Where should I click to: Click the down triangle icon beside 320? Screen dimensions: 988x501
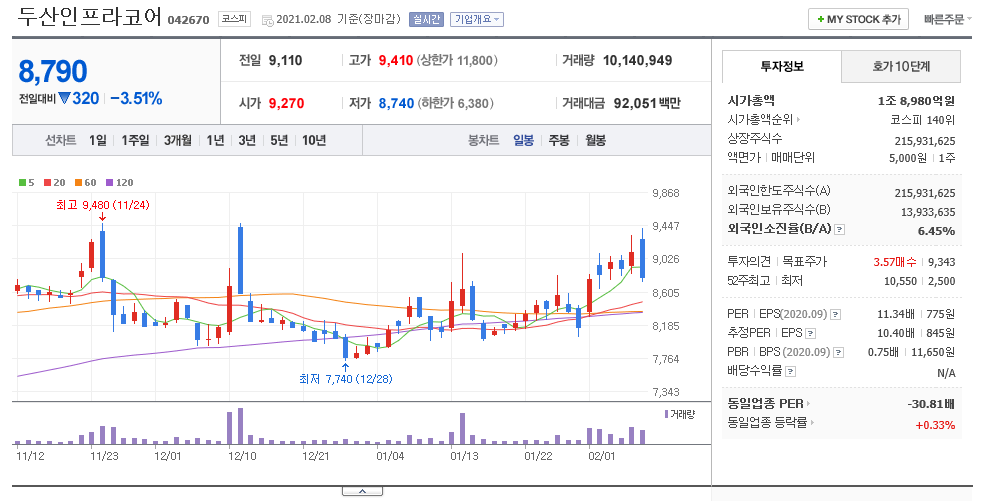click(x=64, y=98)
